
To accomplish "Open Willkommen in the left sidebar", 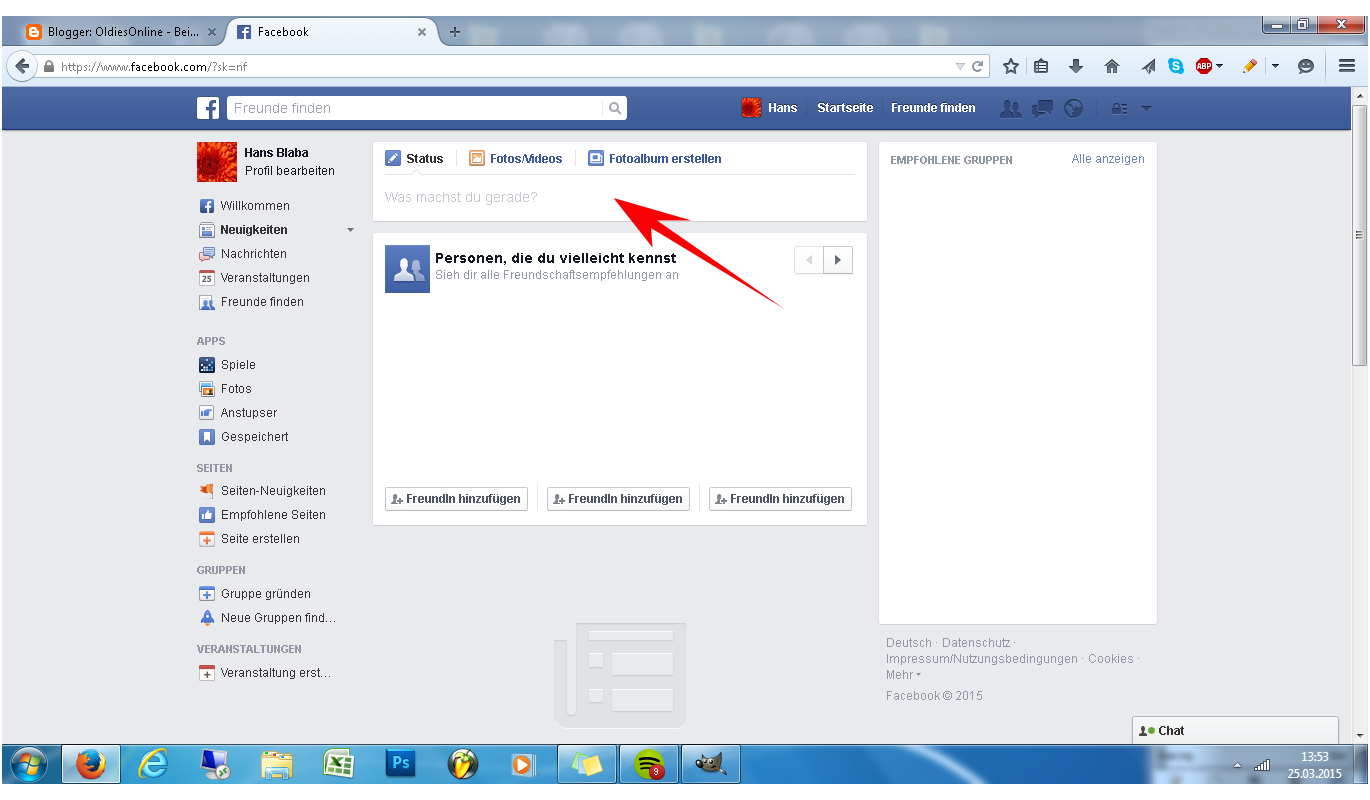I will pos(245,206).
